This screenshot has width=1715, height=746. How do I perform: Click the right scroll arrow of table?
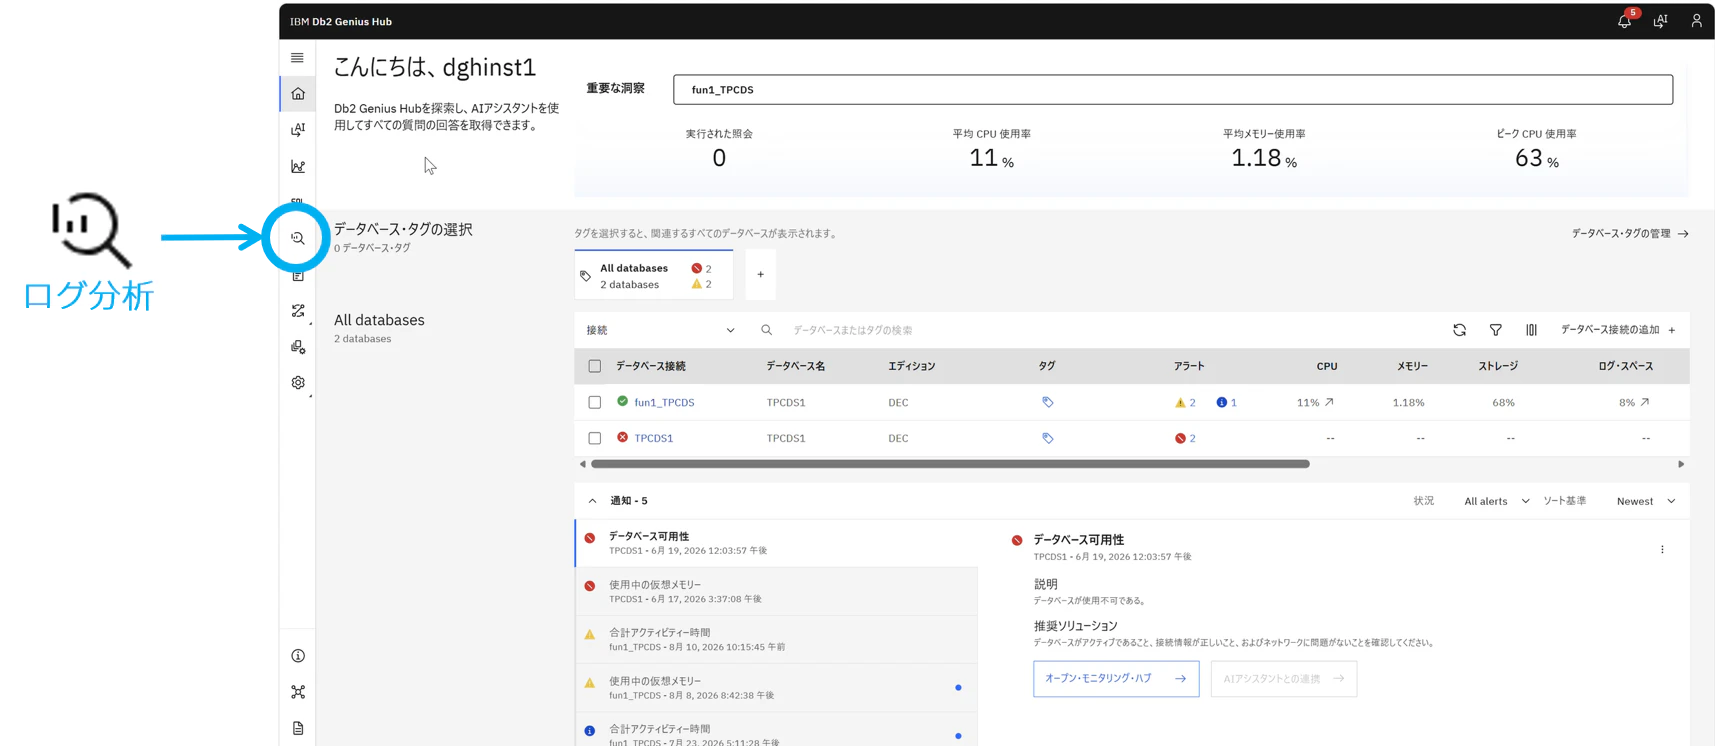[1681, 464]
